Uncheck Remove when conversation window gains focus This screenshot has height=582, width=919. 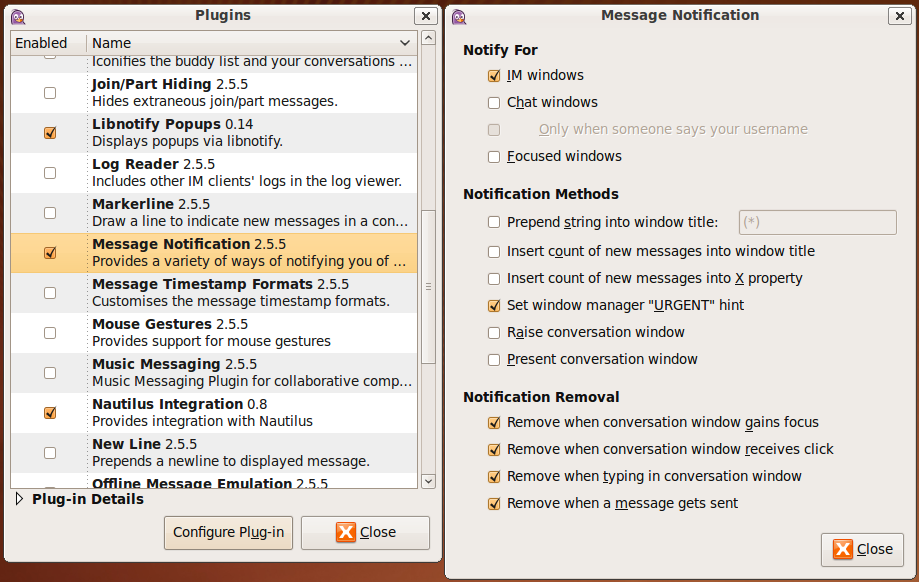point(494,423)
